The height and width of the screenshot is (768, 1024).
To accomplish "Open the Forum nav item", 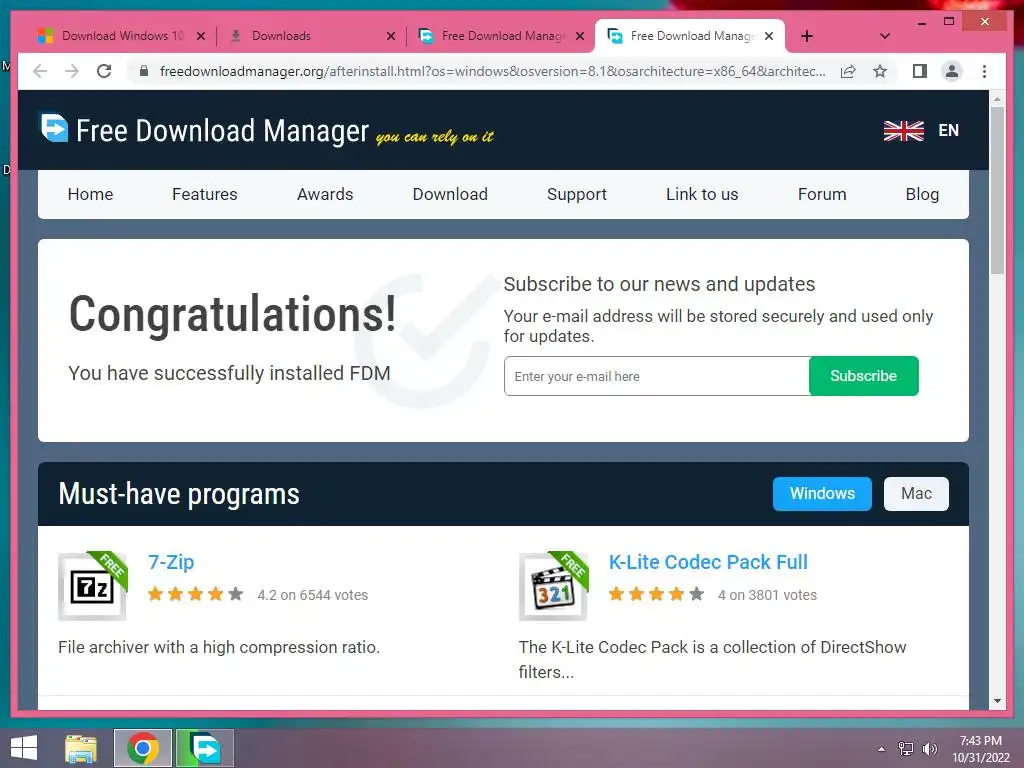I will 822,194.
